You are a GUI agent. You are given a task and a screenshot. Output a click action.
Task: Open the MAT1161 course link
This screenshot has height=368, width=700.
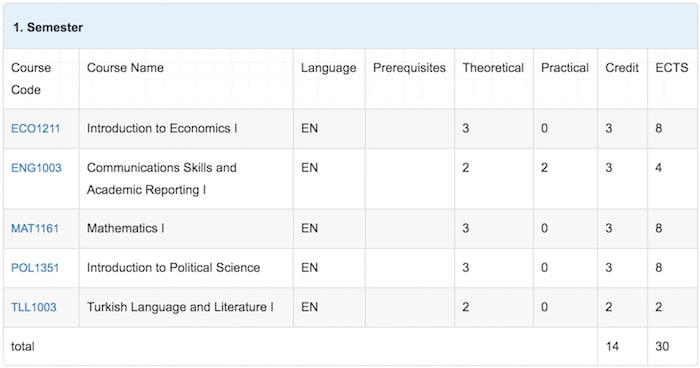coord(35,228)
